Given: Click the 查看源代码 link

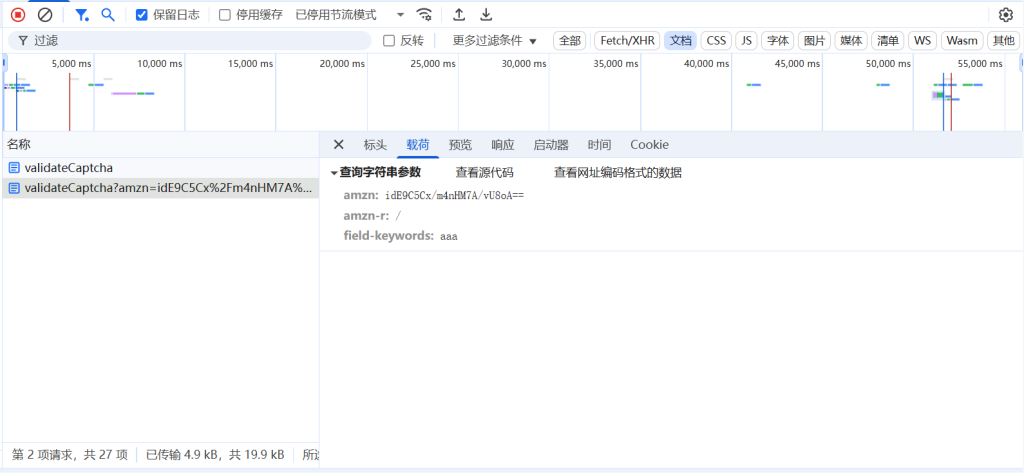Looking at the screenshot, I should [x=484, y=173].
